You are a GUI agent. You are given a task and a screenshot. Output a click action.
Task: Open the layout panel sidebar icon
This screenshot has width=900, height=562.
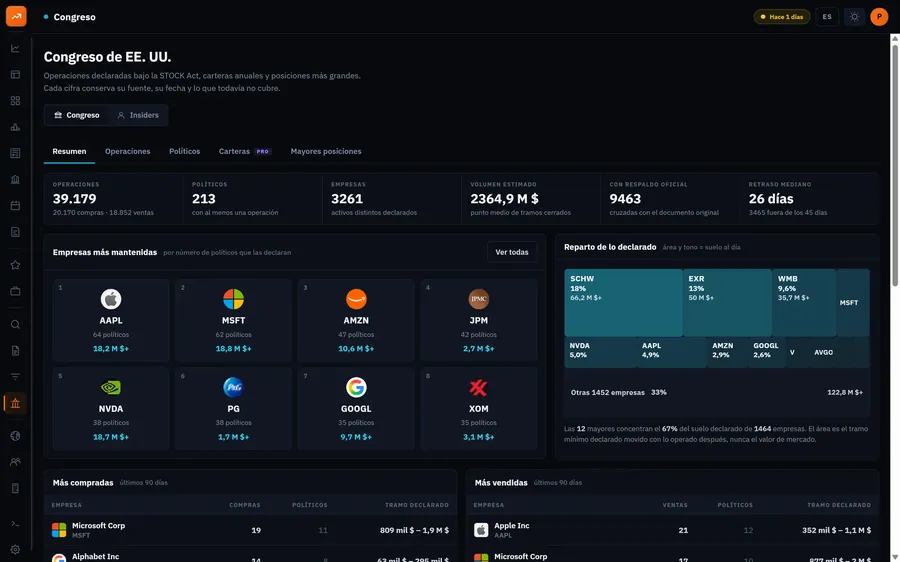[x=15, y=75]
